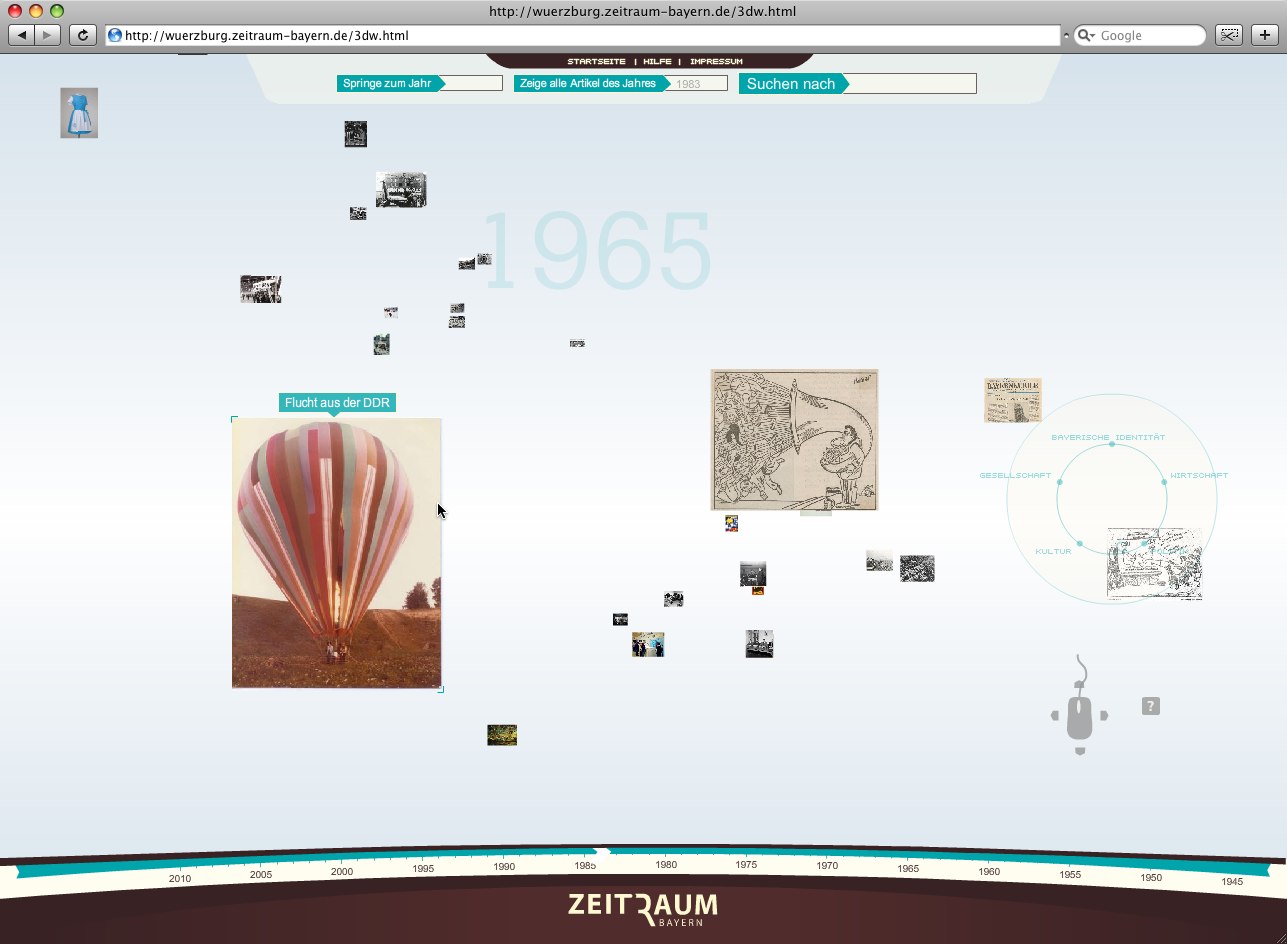
Task: Jump to 2000 on the timeline
Action: point(342,872)
